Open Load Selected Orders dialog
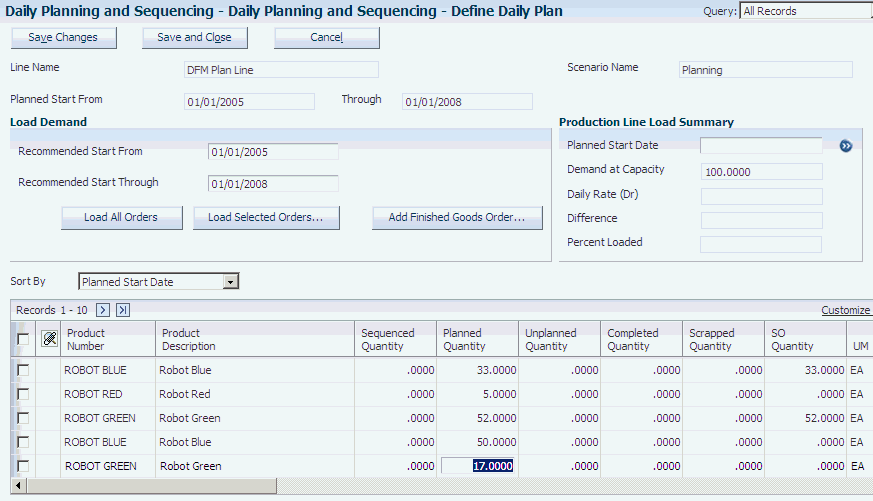The height and width of the screenshot is (501, 873). coord(265,218)
